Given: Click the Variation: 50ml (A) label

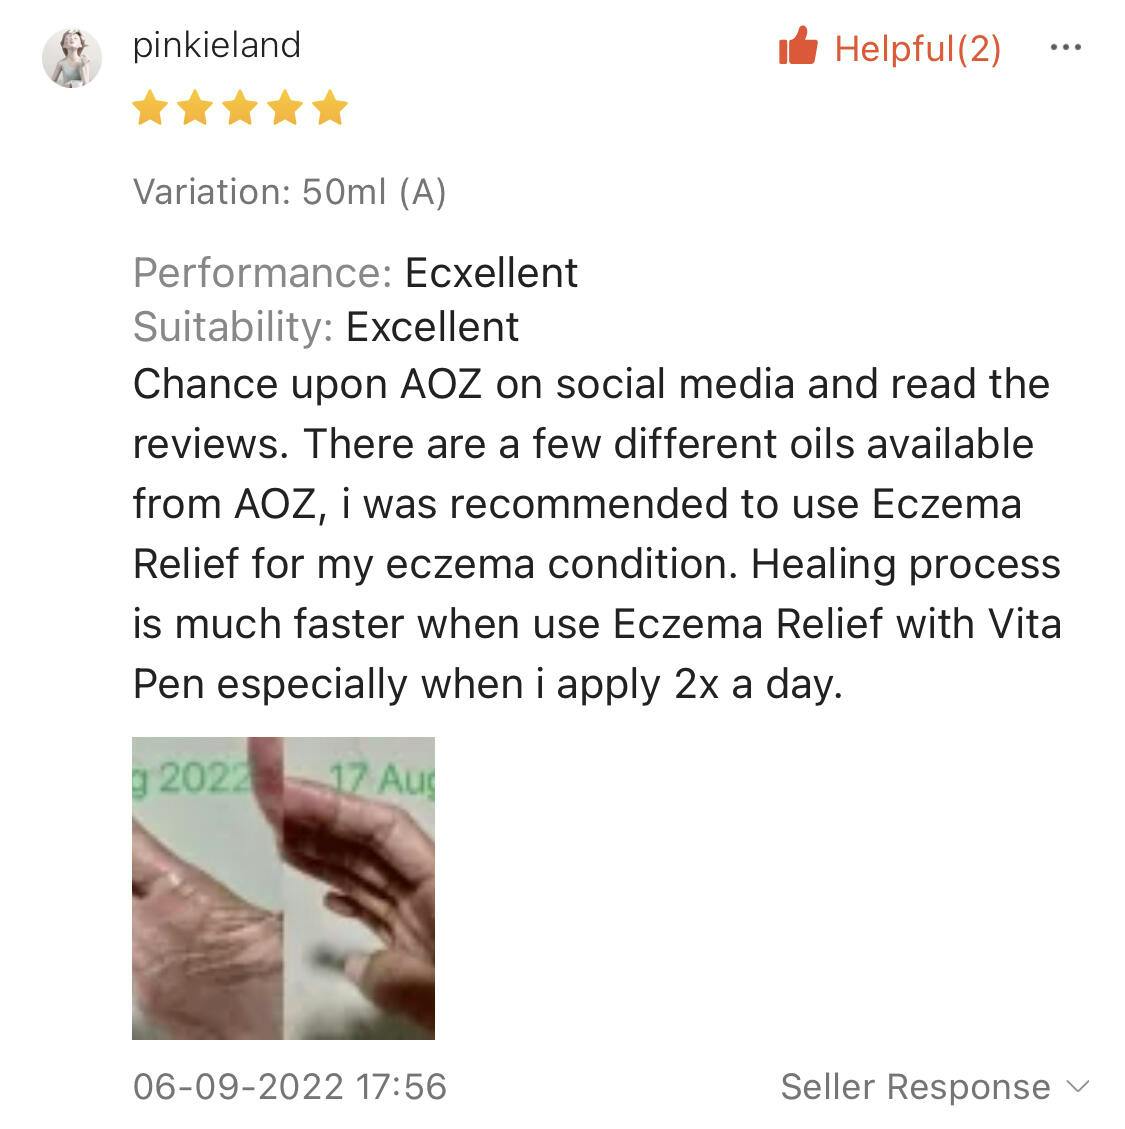Looking at the screenshot, I should tap(290, 192).
